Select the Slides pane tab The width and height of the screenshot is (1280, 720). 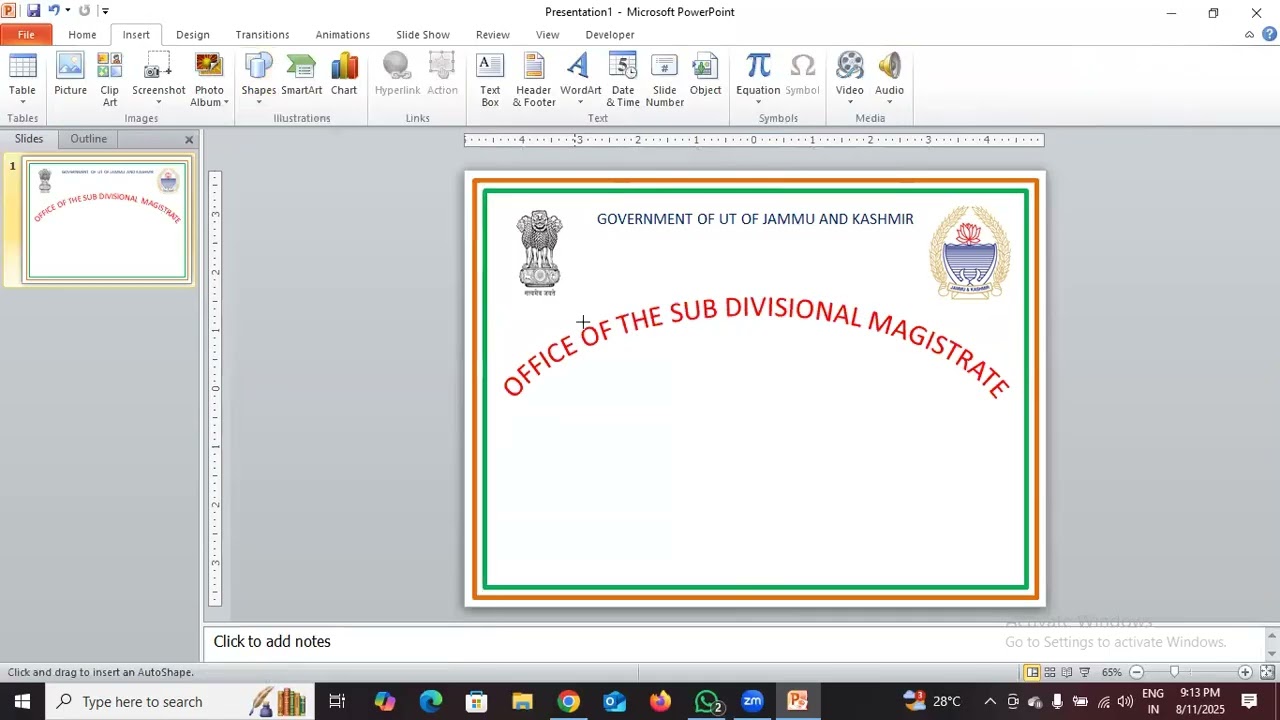[29, 139]
